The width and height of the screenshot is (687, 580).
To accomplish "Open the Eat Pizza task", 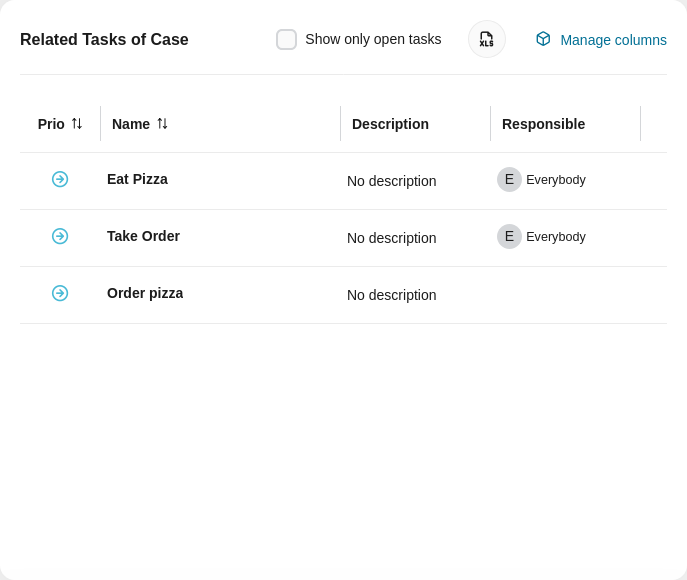I will (x=137, y=179).
